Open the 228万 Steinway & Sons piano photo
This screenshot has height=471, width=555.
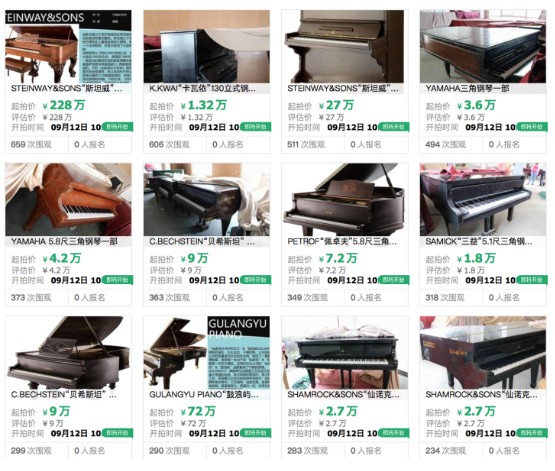pos(68,46)
